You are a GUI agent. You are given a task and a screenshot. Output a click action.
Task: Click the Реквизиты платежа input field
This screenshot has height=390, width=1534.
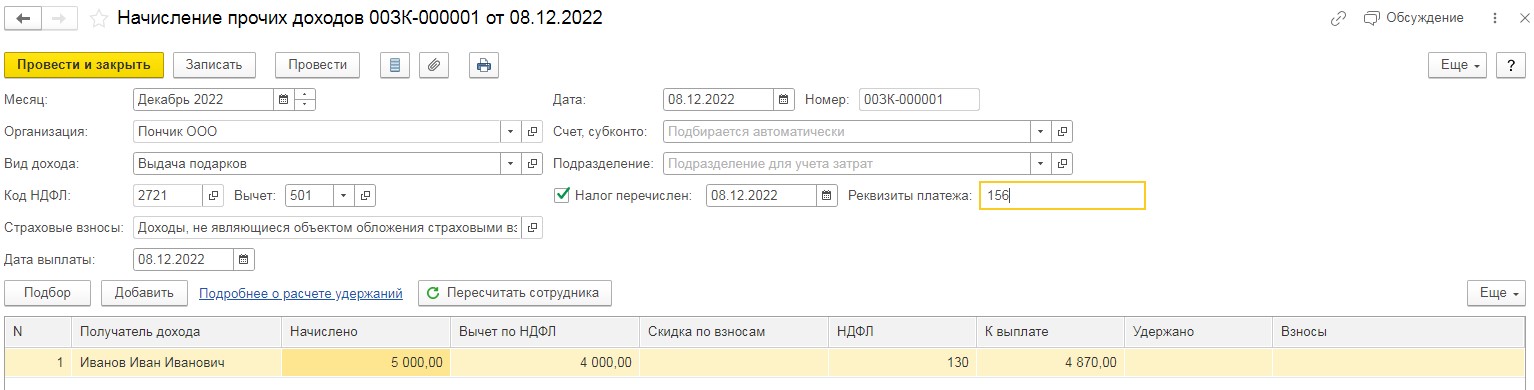click(1062, 196)
